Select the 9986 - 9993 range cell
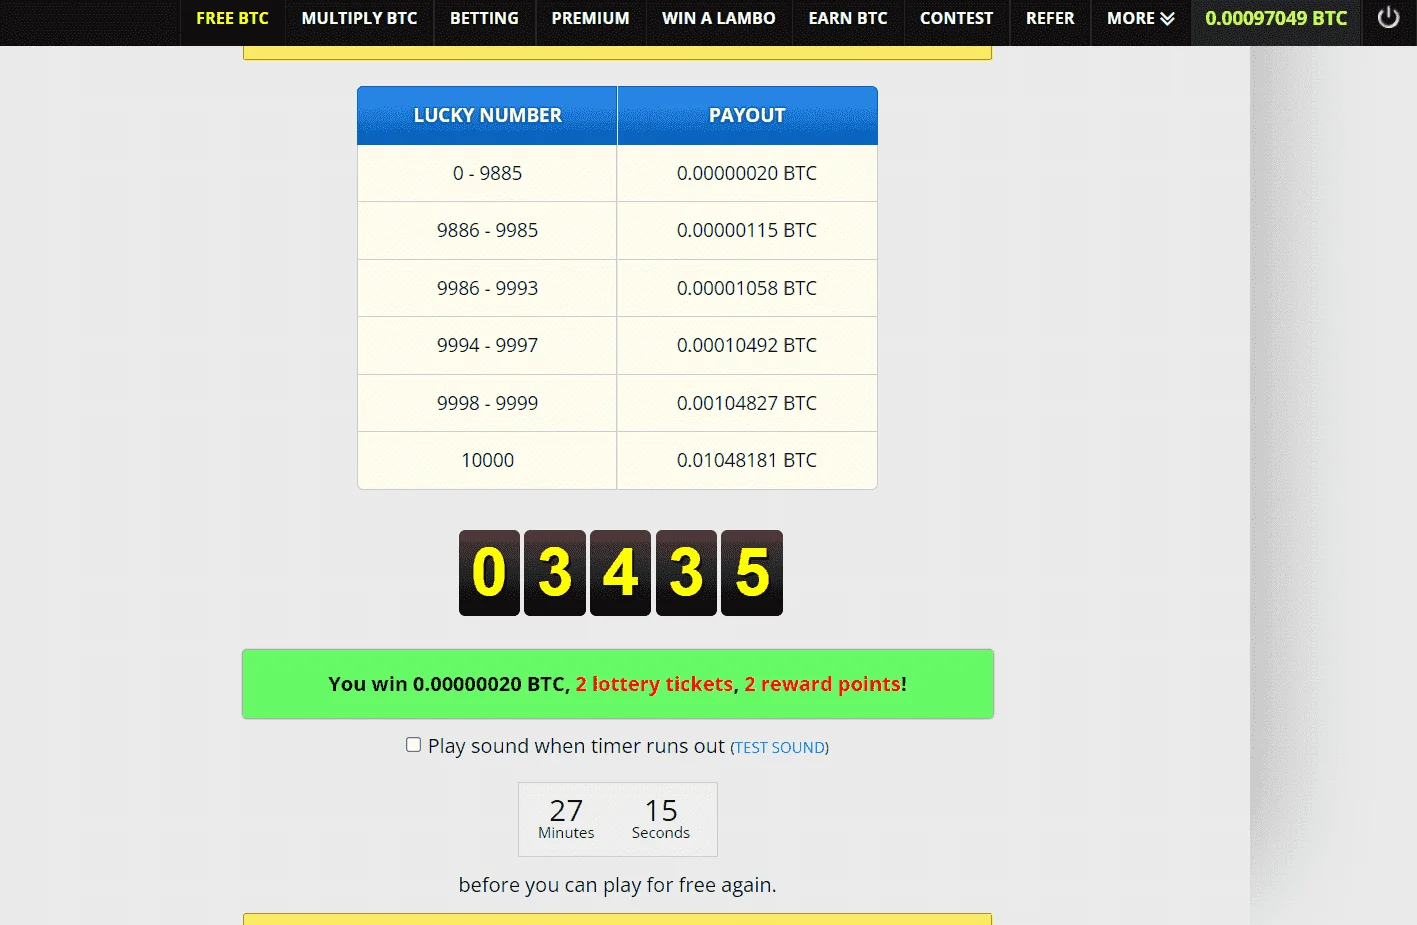Screen dimensions: 1417x925 tap(487, 288)
